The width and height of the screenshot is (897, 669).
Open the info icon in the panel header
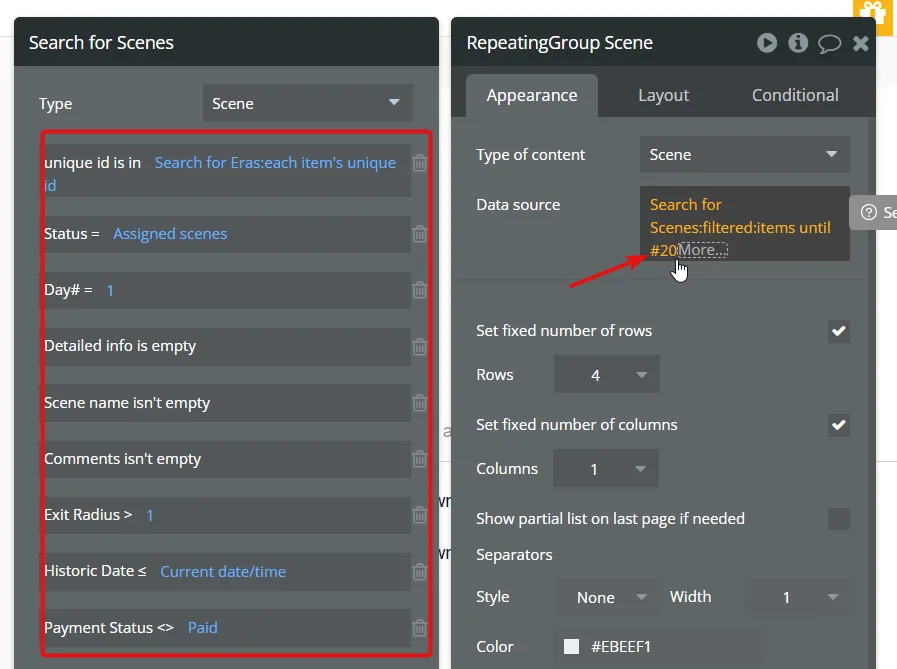(x=798, y=43)
